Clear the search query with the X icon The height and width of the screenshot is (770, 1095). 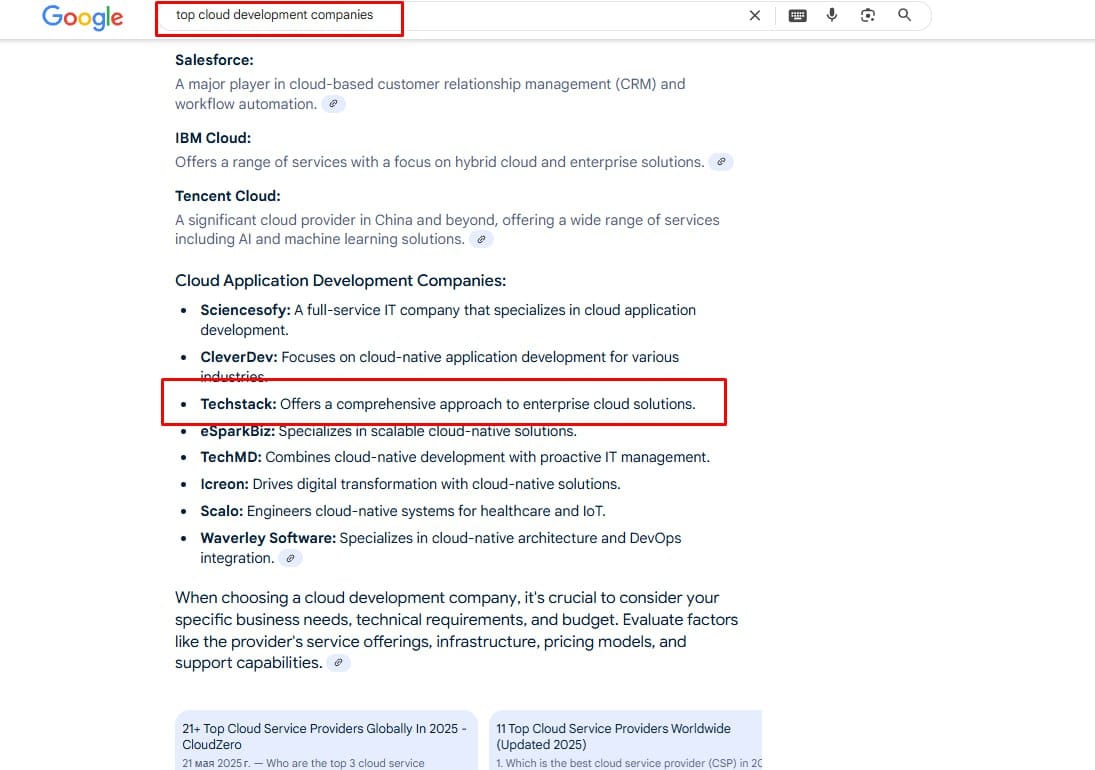755,15
